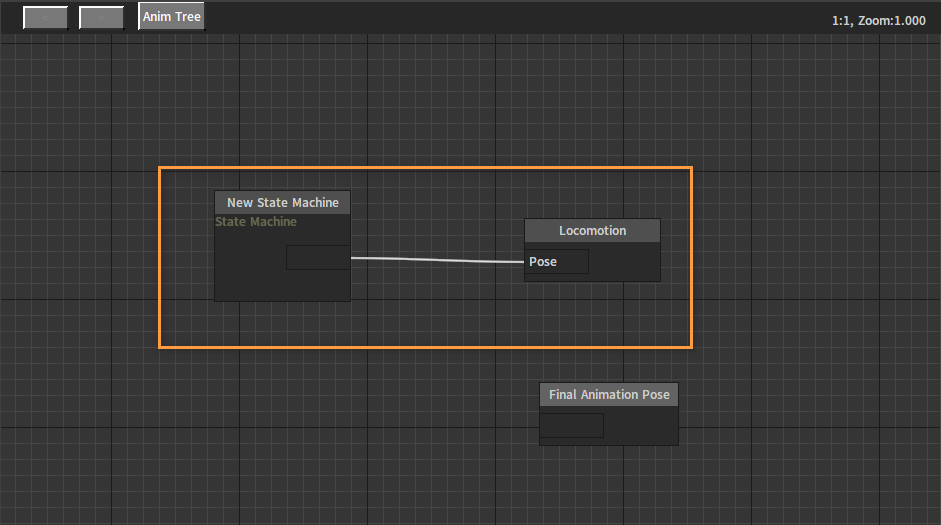Click the back navigation arrow button

click(45, 17)
